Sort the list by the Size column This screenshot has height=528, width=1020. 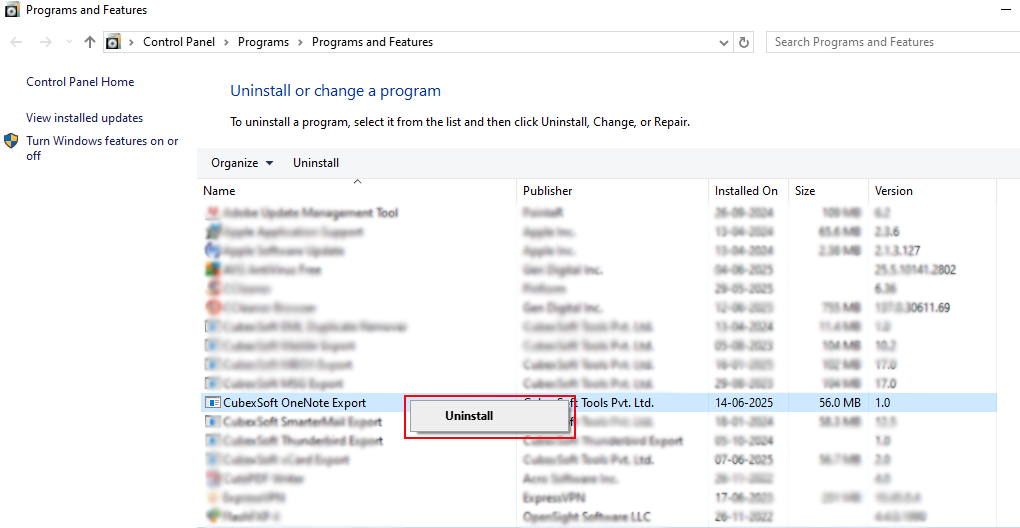(828, 191)
